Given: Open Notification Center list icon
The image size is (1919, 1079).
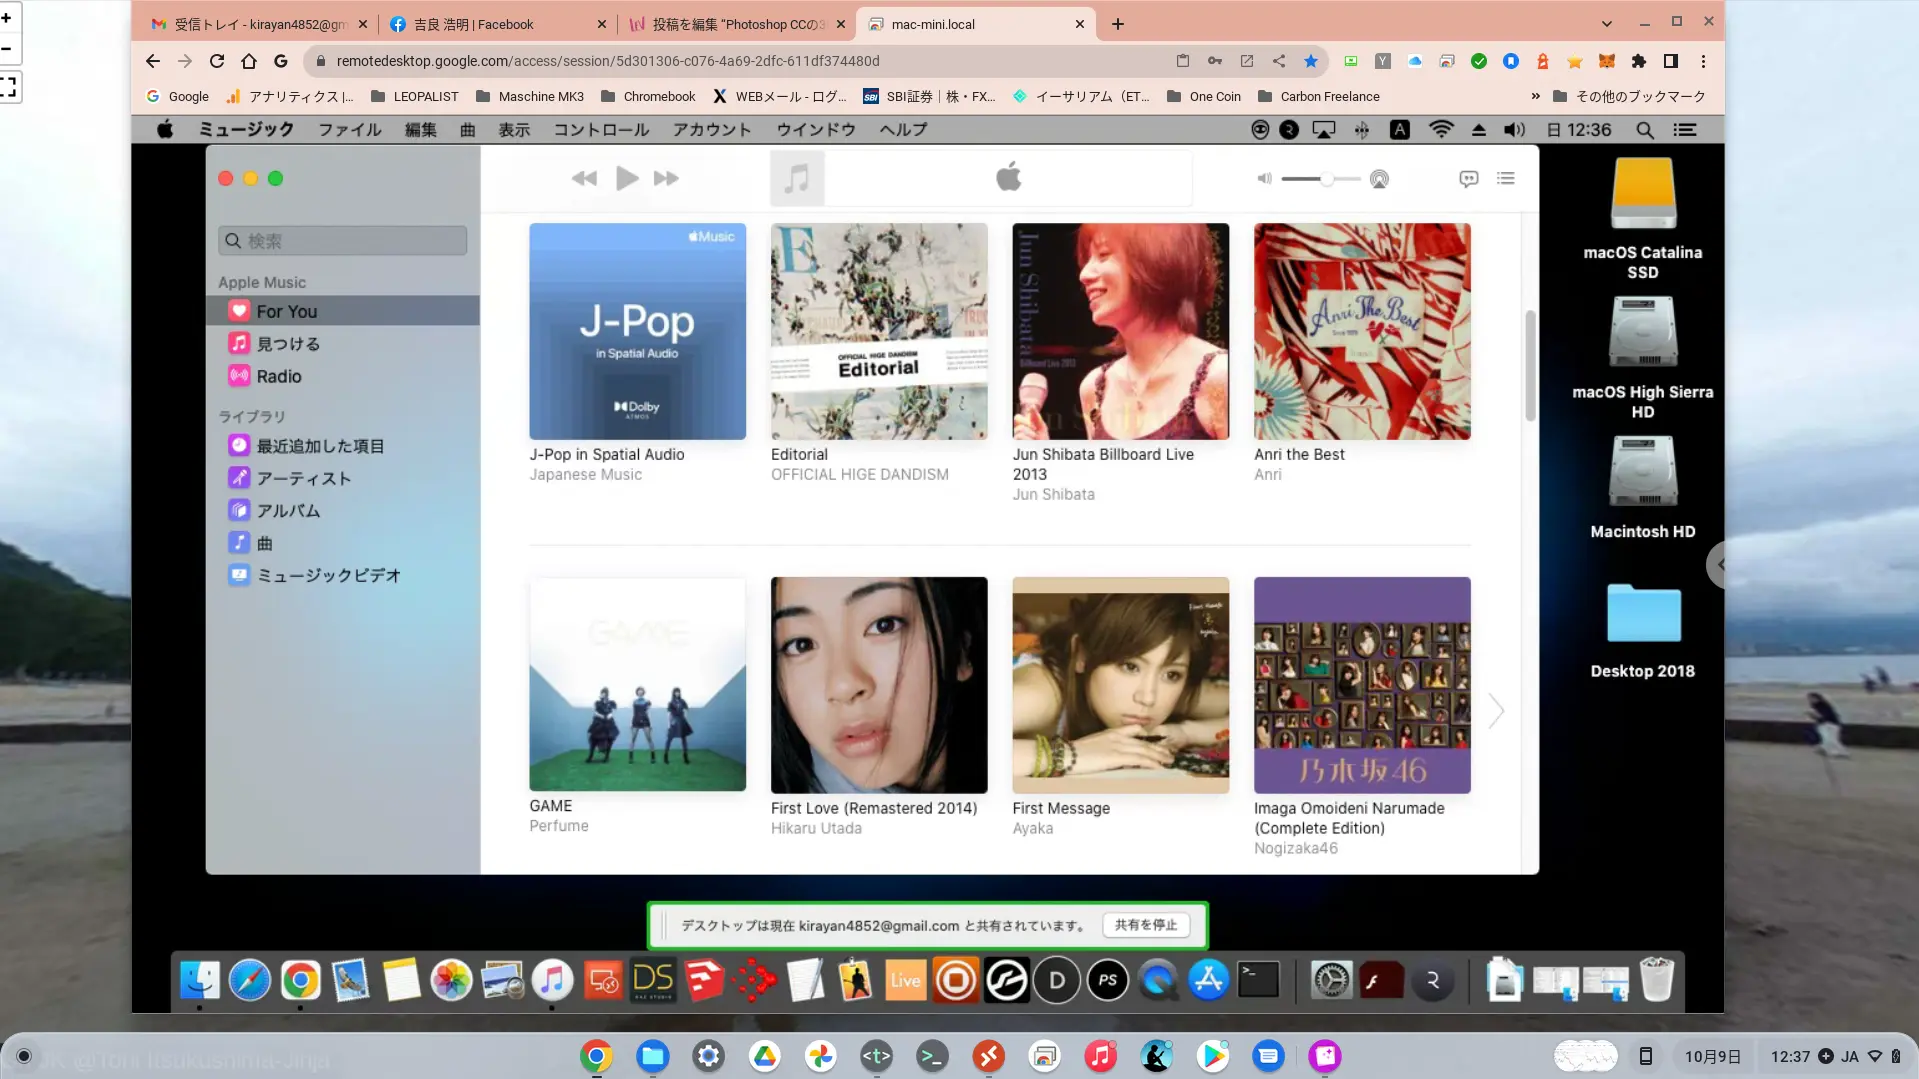Looking at the screenshot, I should coord(1685,130).
